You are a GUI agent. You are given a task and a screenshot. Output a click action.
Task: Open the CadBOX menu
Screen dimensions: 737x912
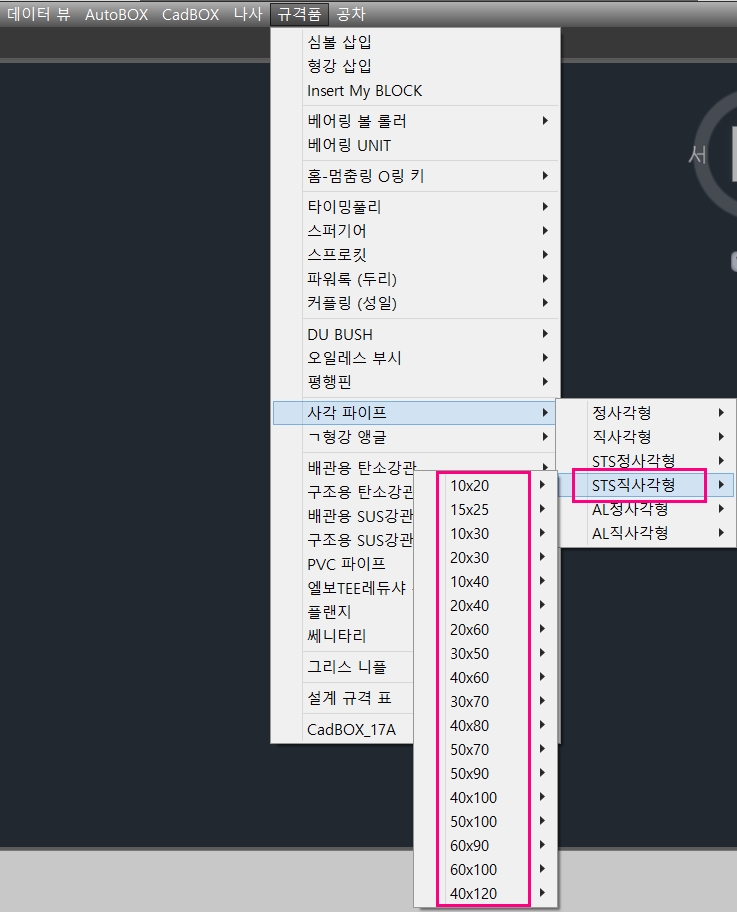(190, 14)
